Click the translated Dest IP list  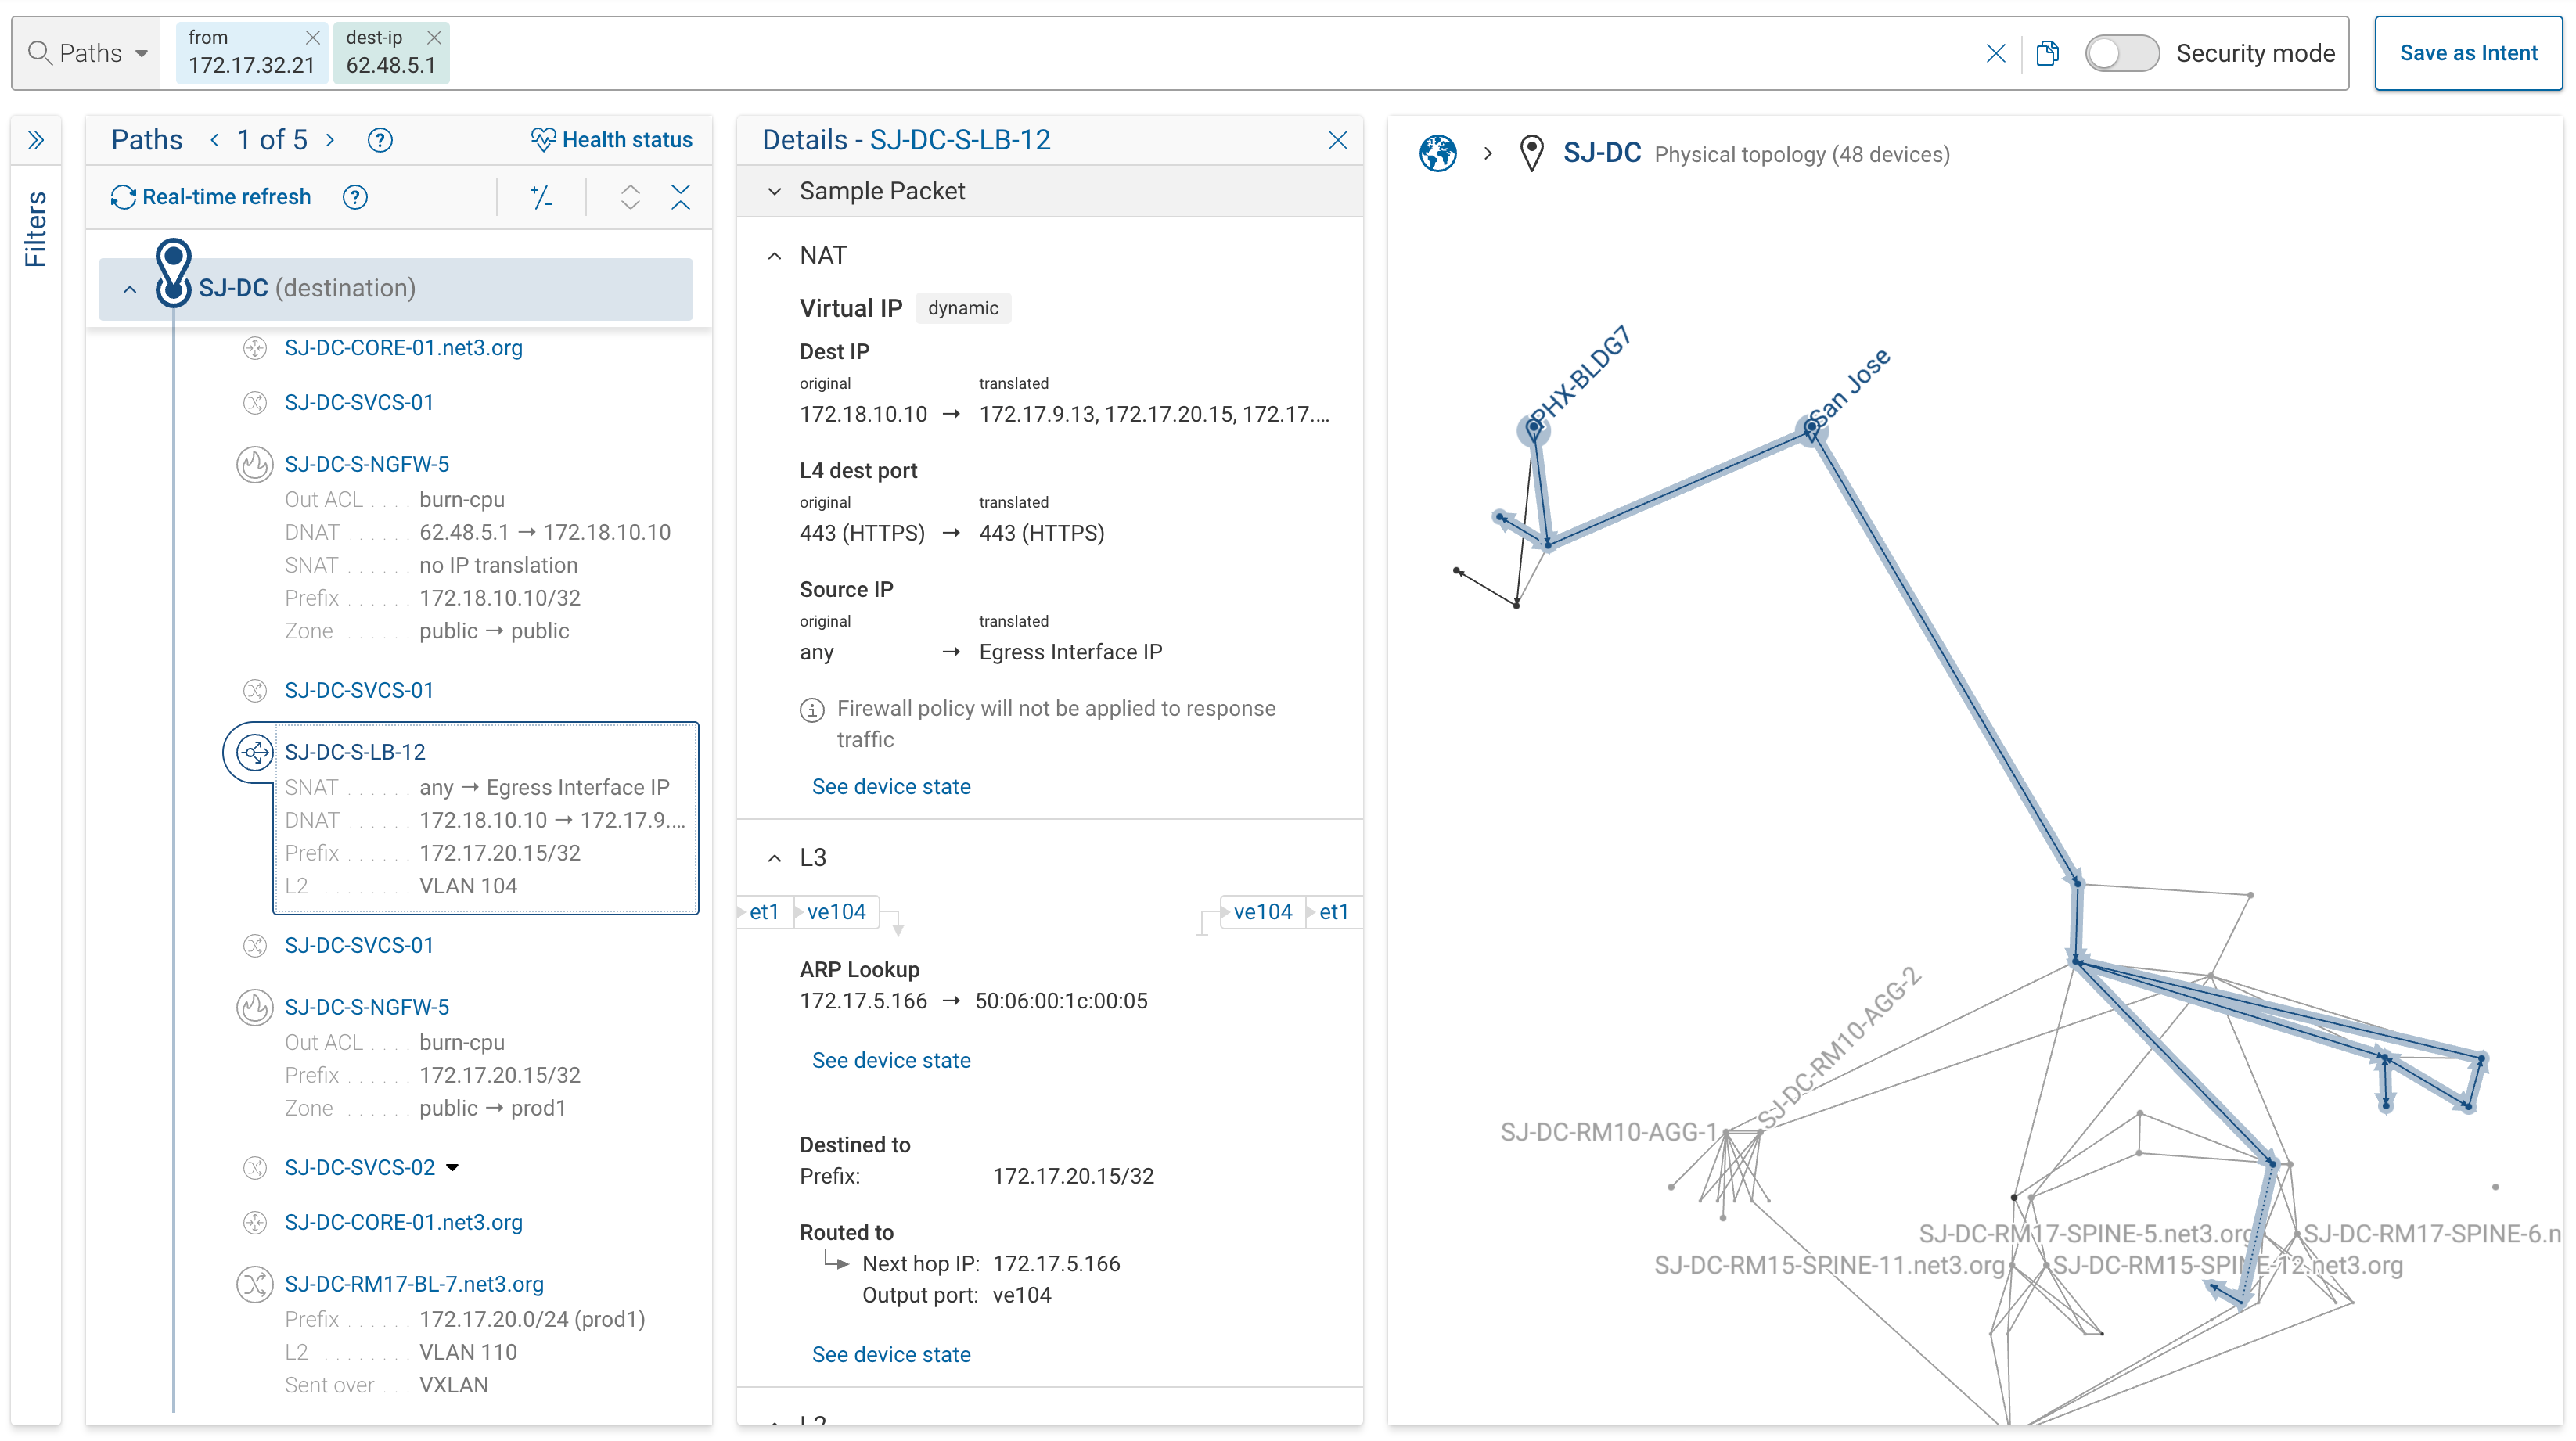coord(1154,414)
